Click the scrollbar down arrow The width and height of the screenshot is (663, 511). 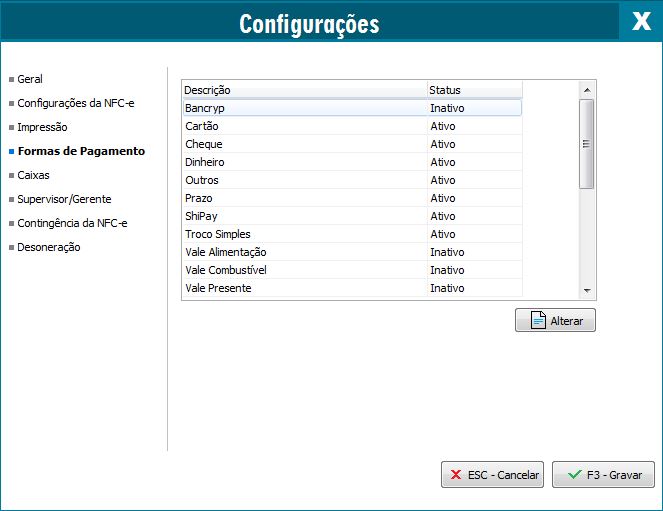coord(587,290)
